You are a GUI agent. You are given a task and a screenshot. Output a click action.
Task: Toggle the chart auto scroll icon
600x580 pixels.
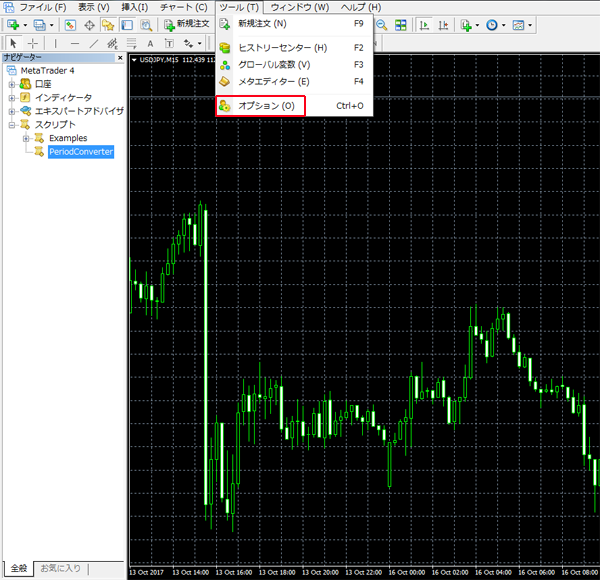coord(425,25)
